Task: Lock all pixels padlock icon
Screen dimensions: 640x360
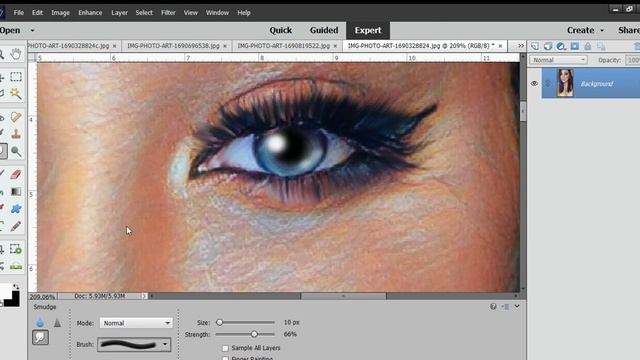Action: (588, 46)
